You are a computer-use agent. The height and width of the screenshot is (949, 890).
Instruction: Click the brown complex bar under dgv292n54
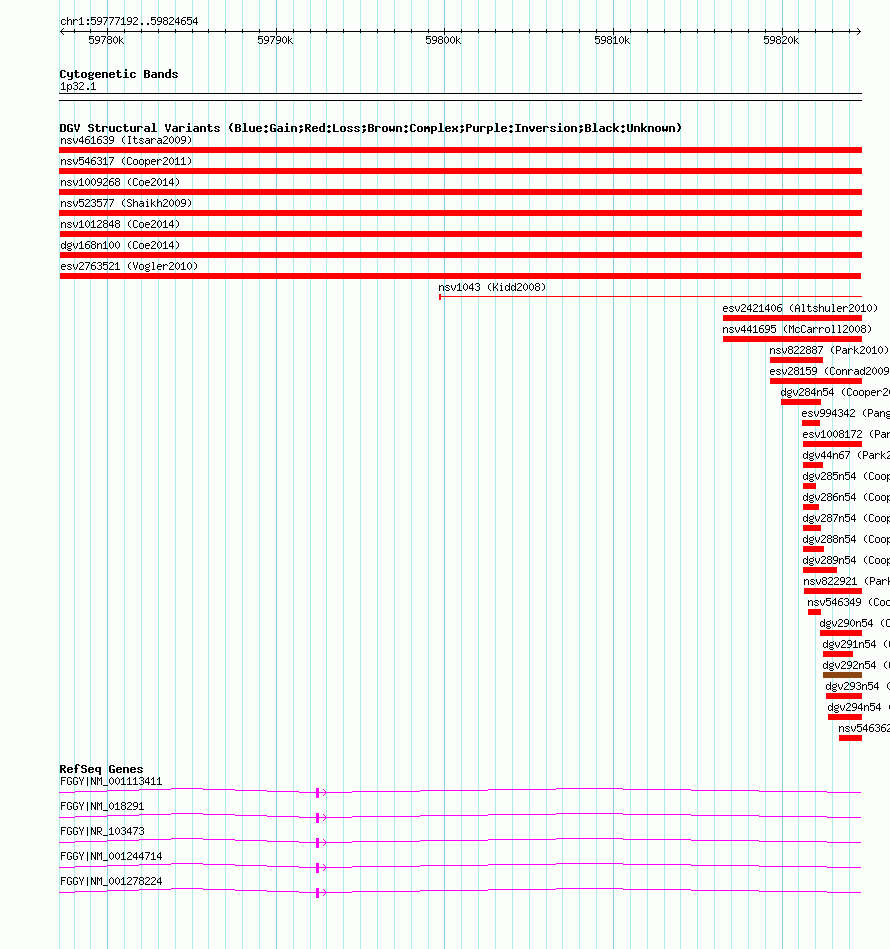pyautogui.click(x=842, y=675)
